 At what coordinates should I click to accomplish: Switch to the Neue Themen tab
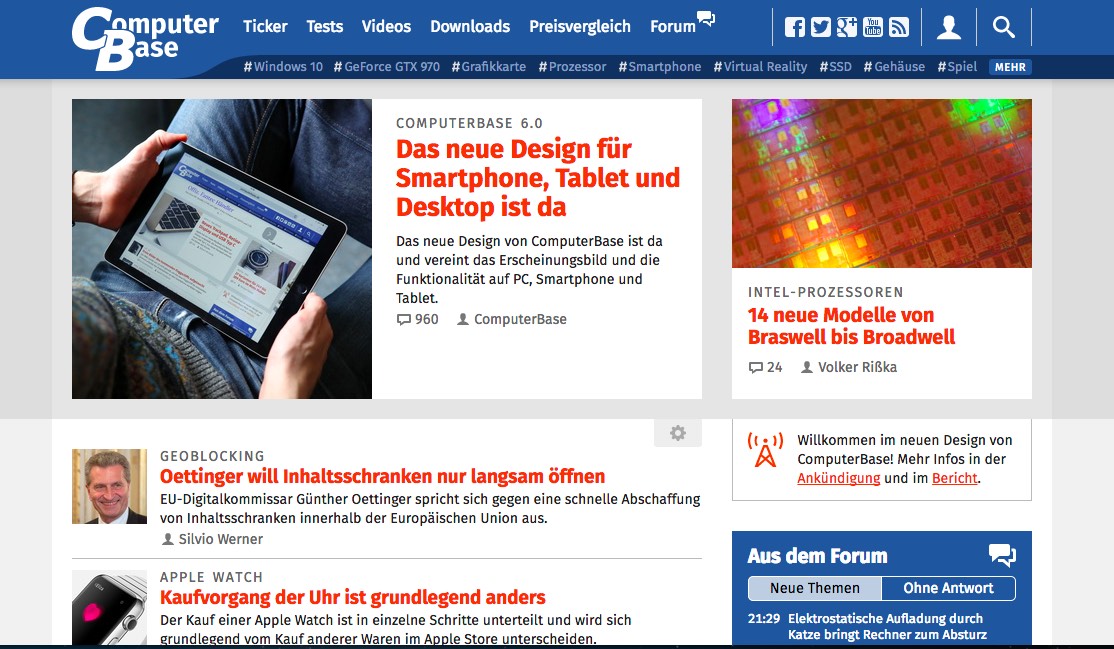[x=814, y=588]
